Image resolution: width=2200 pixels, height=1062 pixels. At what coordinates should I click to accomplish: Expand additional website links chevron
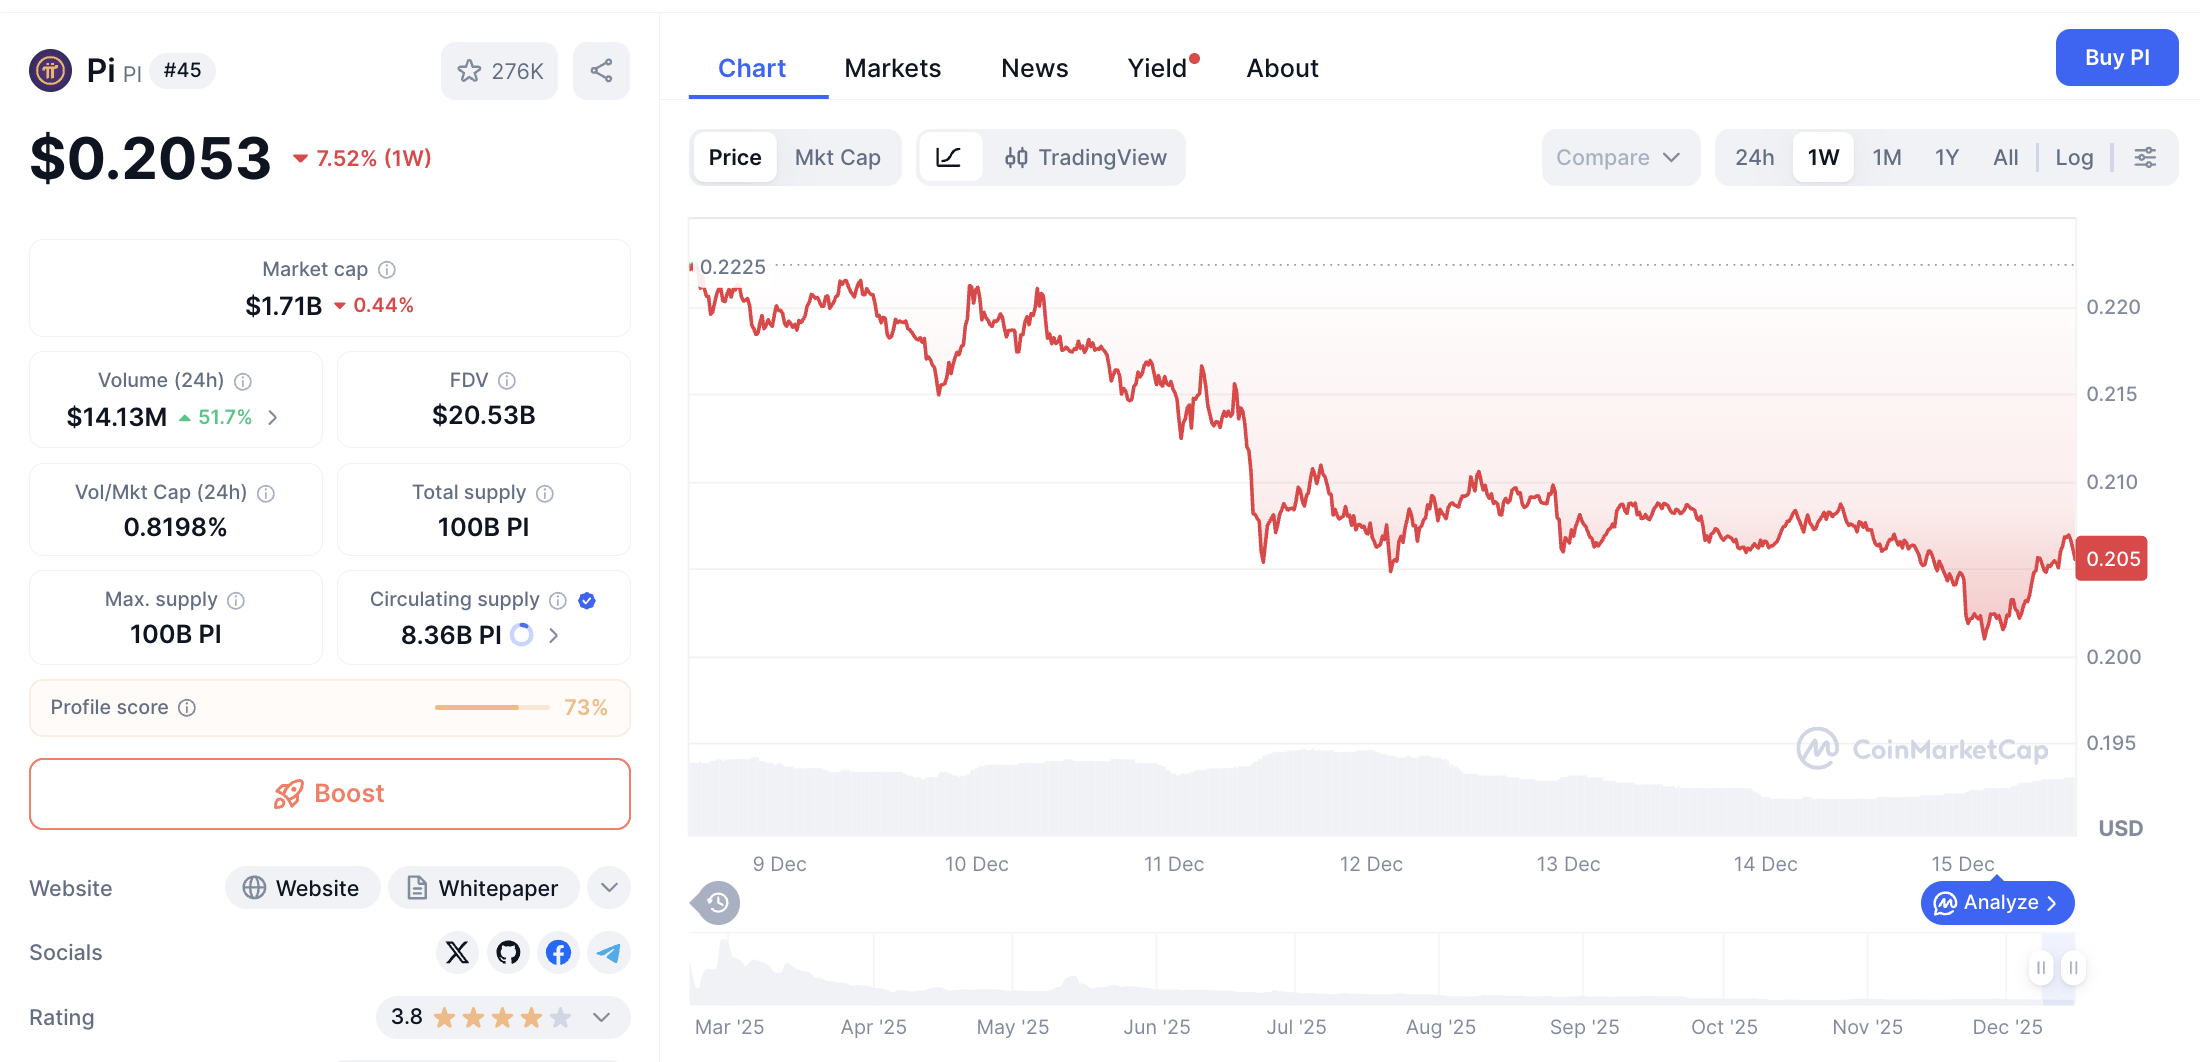tap(608, 887)
